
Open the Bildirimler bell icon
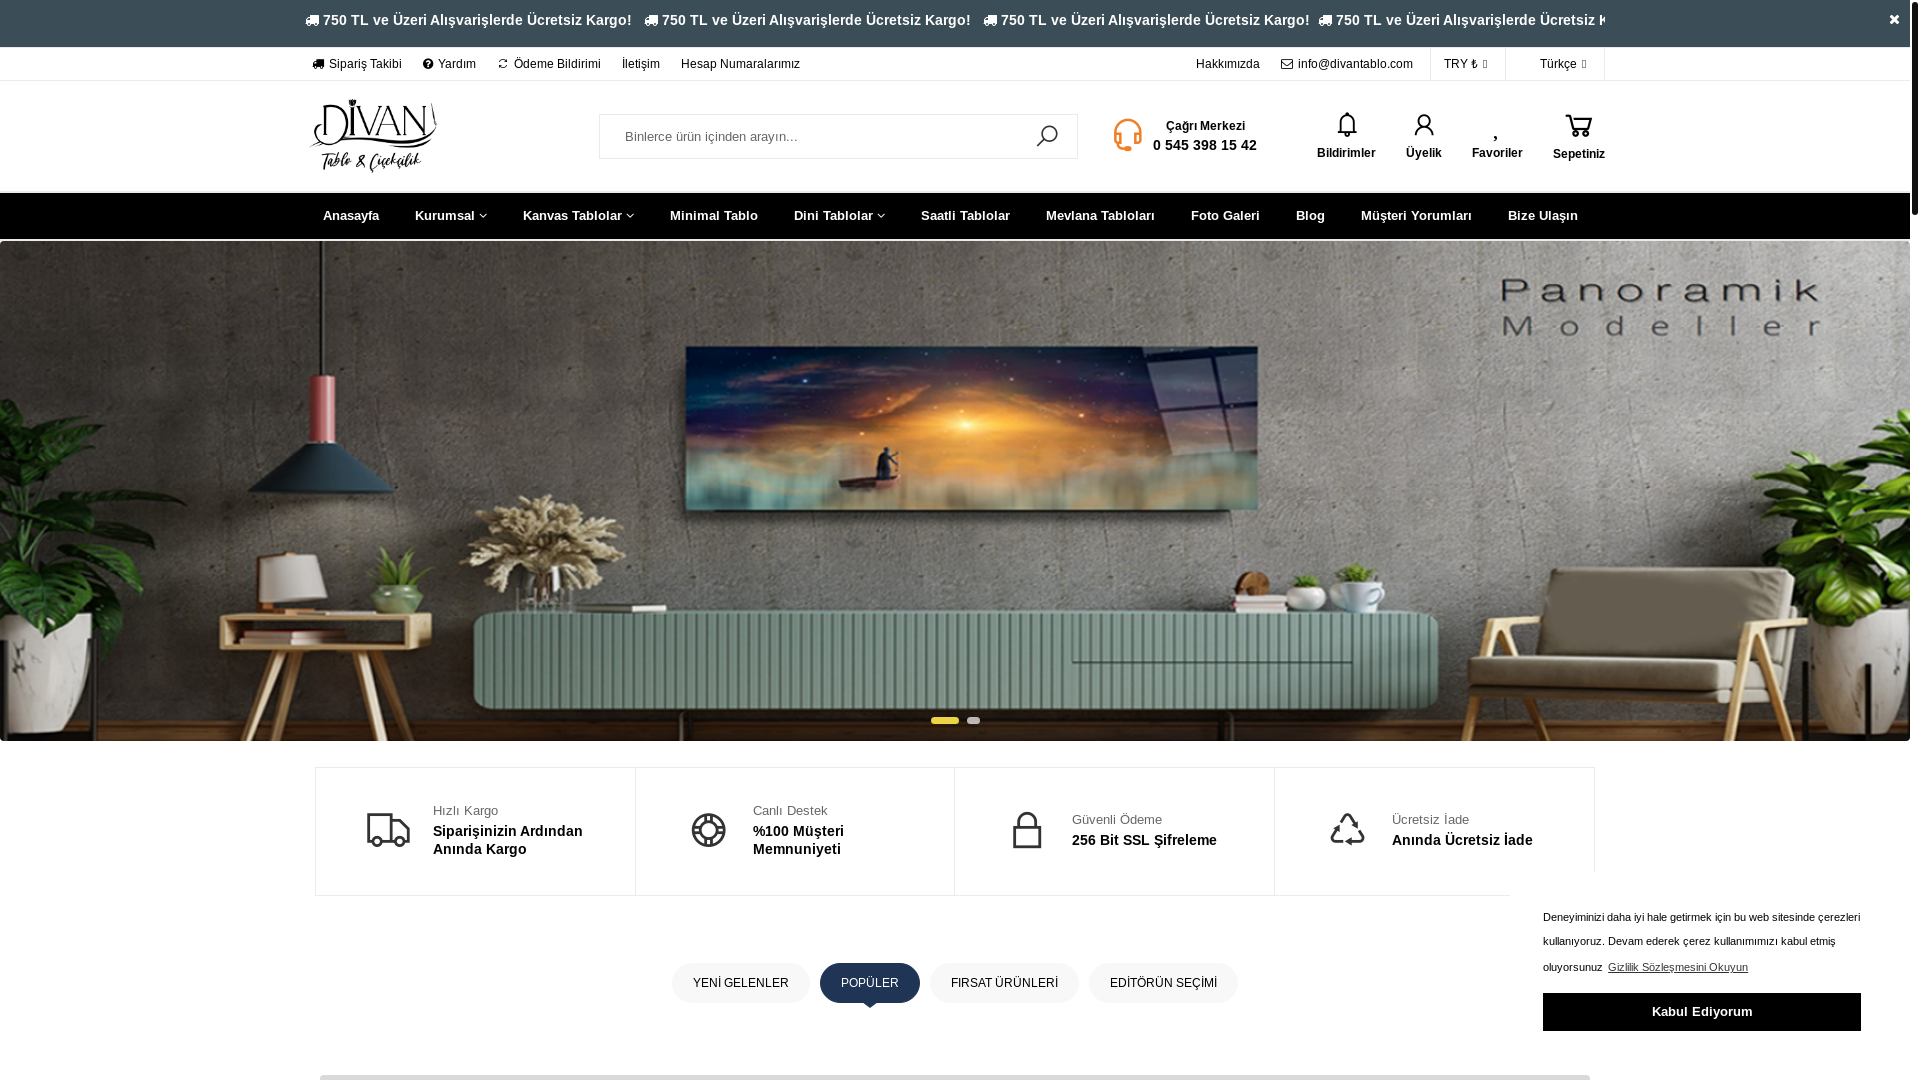(x=1347, y=125)
